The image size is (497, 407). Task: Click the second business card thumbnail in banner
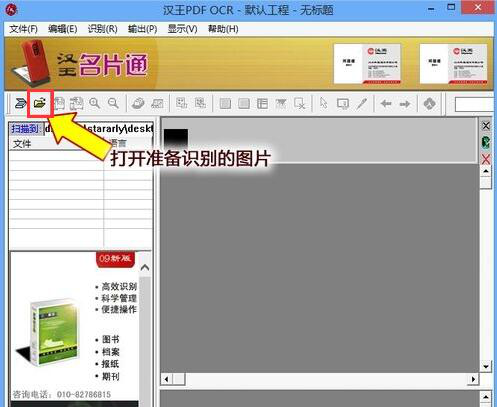453,64
